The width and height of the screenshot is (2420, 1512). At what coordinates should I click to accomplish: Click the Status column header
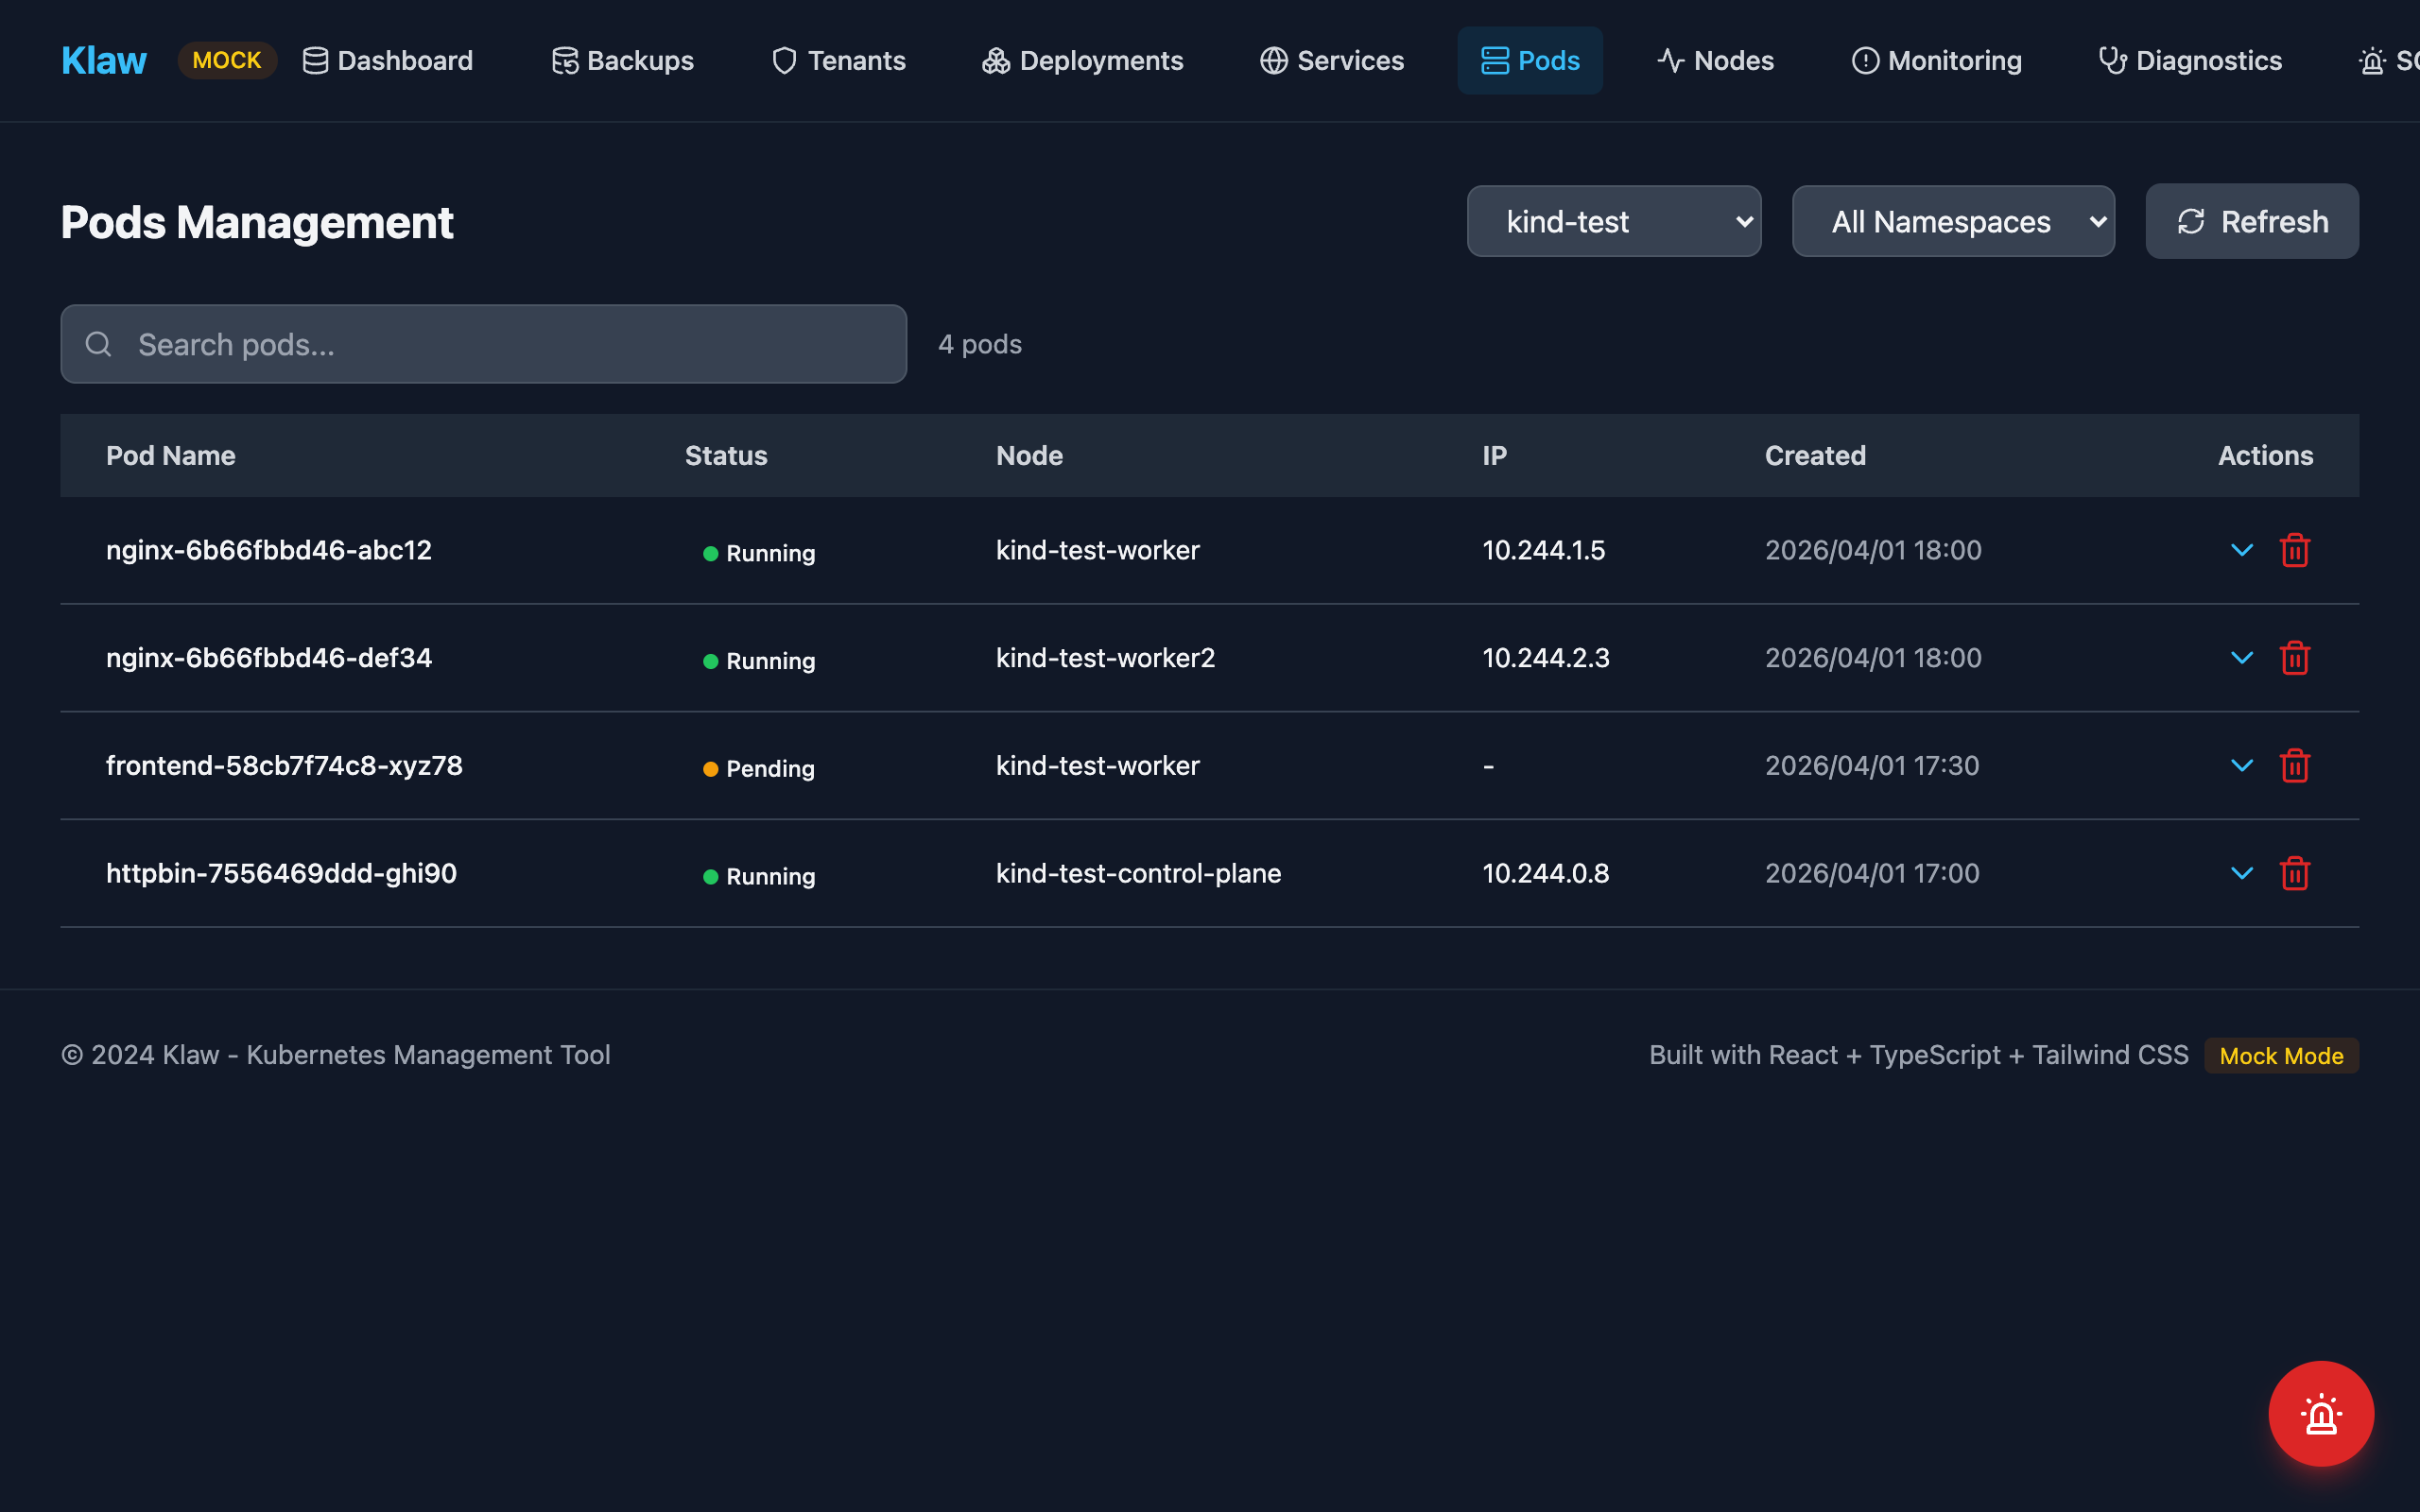tap(726, 455)
